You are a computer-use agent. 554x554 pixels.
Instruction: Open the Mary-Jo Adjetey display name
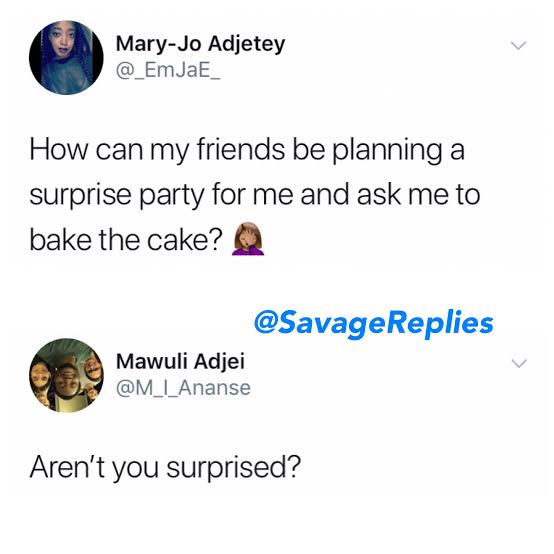pos(200,44)
